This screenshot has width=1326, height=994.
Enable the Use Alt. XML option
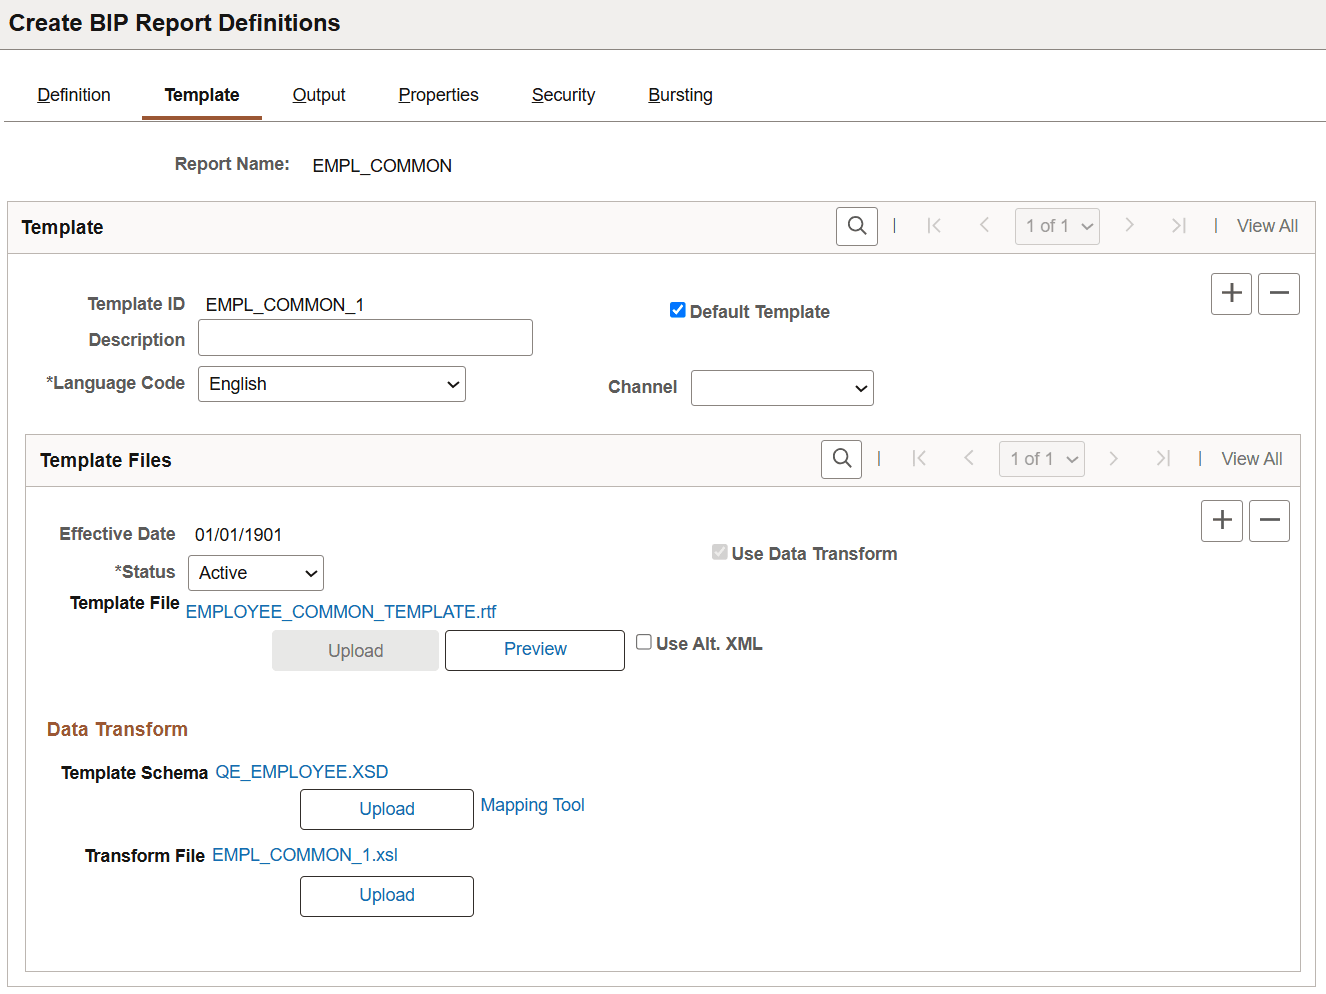(x=644, y=642)
